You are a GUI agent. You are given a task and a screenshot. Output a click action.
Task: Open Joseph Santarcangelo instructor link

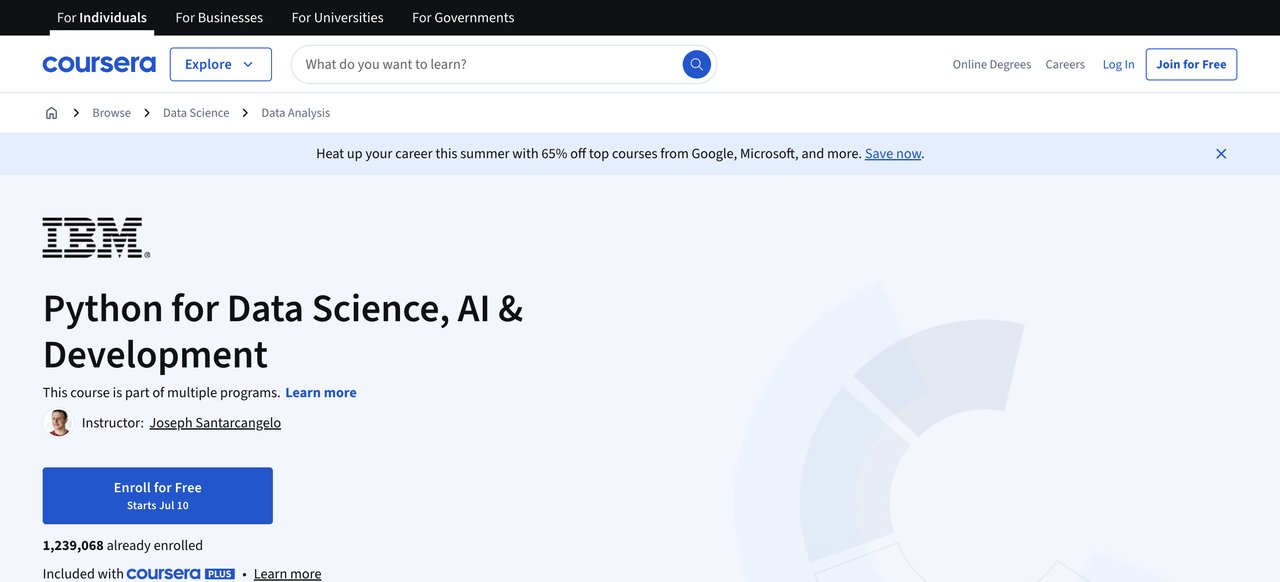tap(215, 423)
